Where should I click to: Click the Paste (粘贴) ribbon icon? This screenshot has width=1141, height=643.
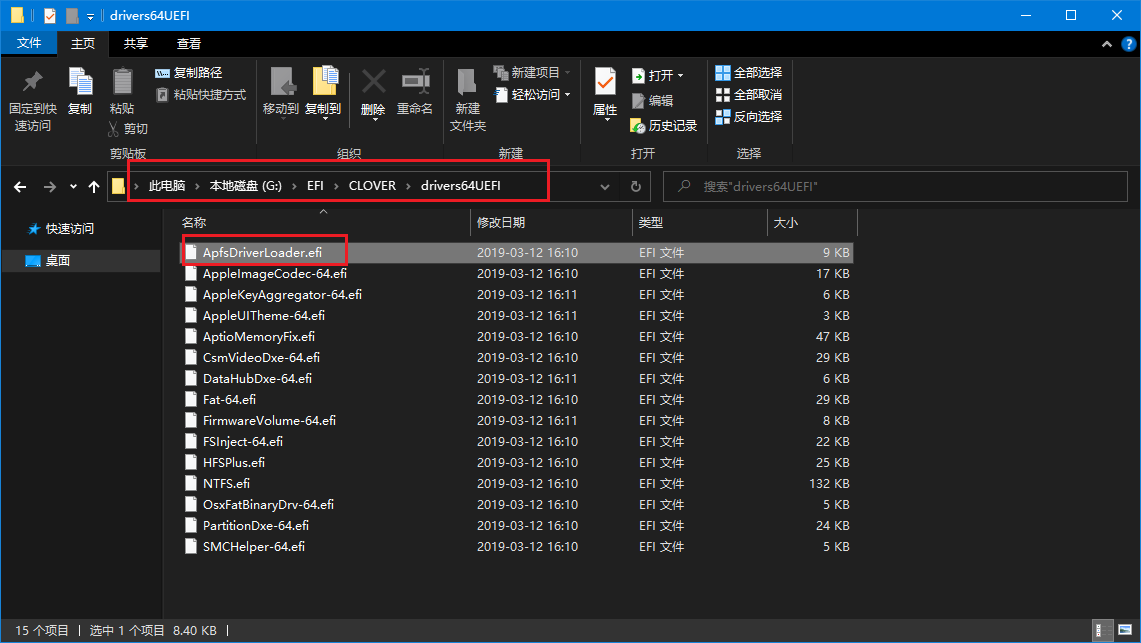pyautogui.click(x=122, y=81)
